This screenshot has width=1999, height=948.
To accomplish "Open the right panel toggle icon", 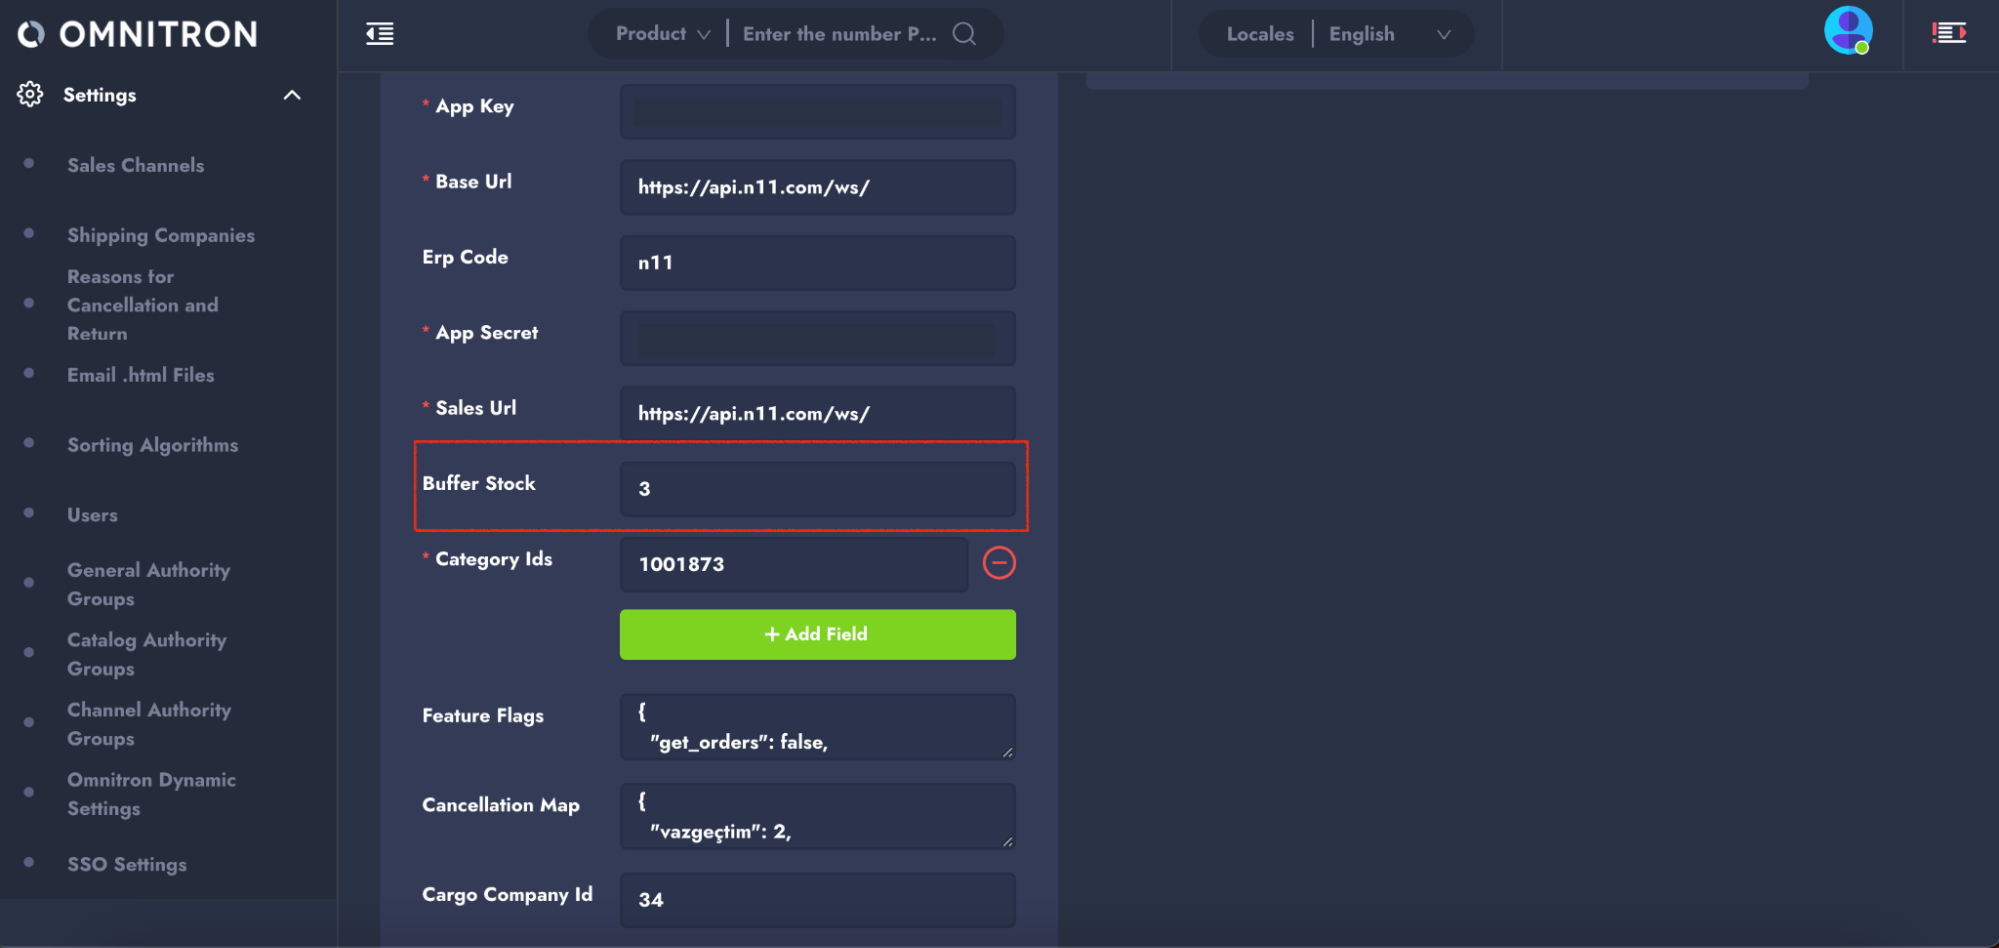I will pos(1948,34).
